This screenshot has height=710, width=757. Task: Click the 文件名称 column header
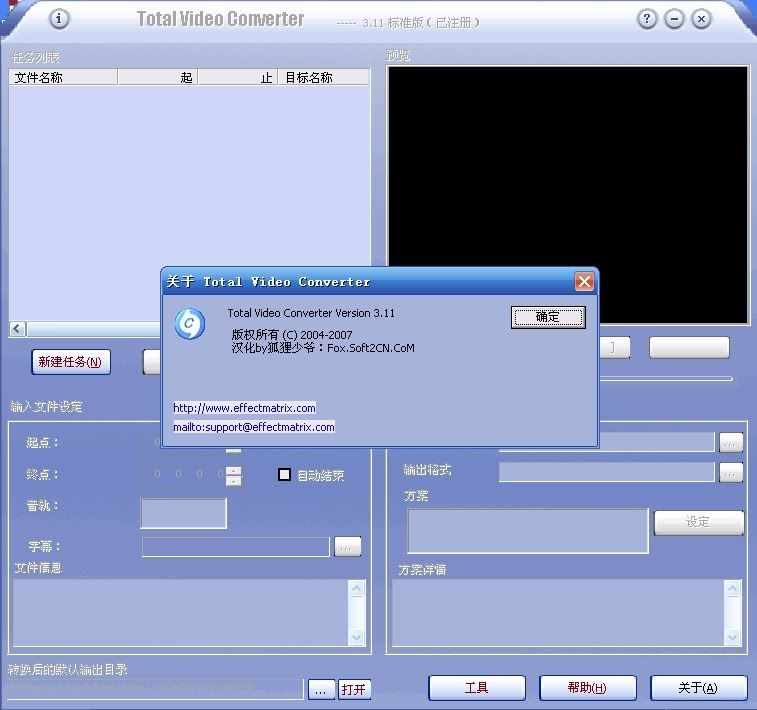coord(63,77)
